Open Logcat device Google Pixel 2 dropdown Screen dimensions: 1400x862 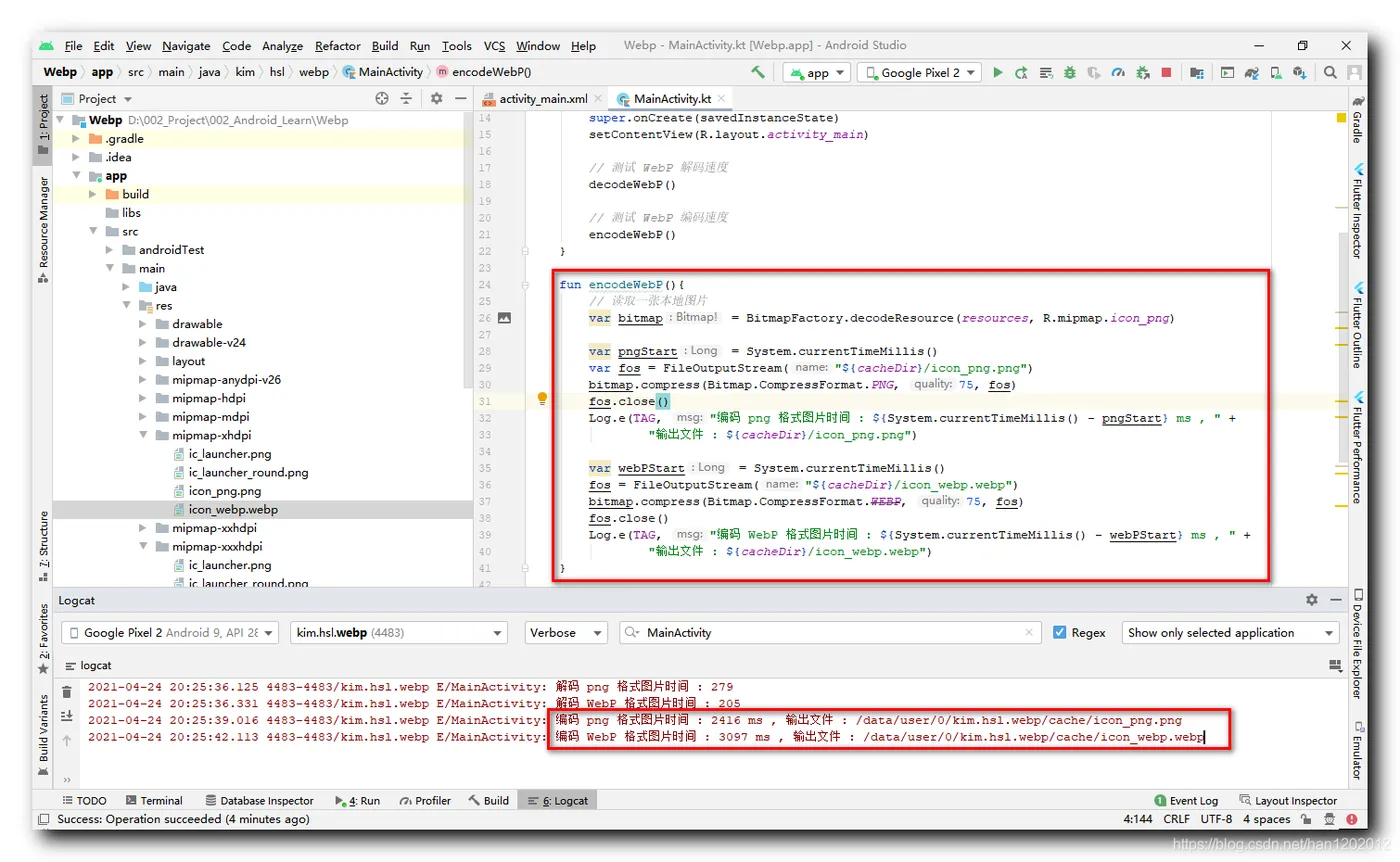click(171, 632)
